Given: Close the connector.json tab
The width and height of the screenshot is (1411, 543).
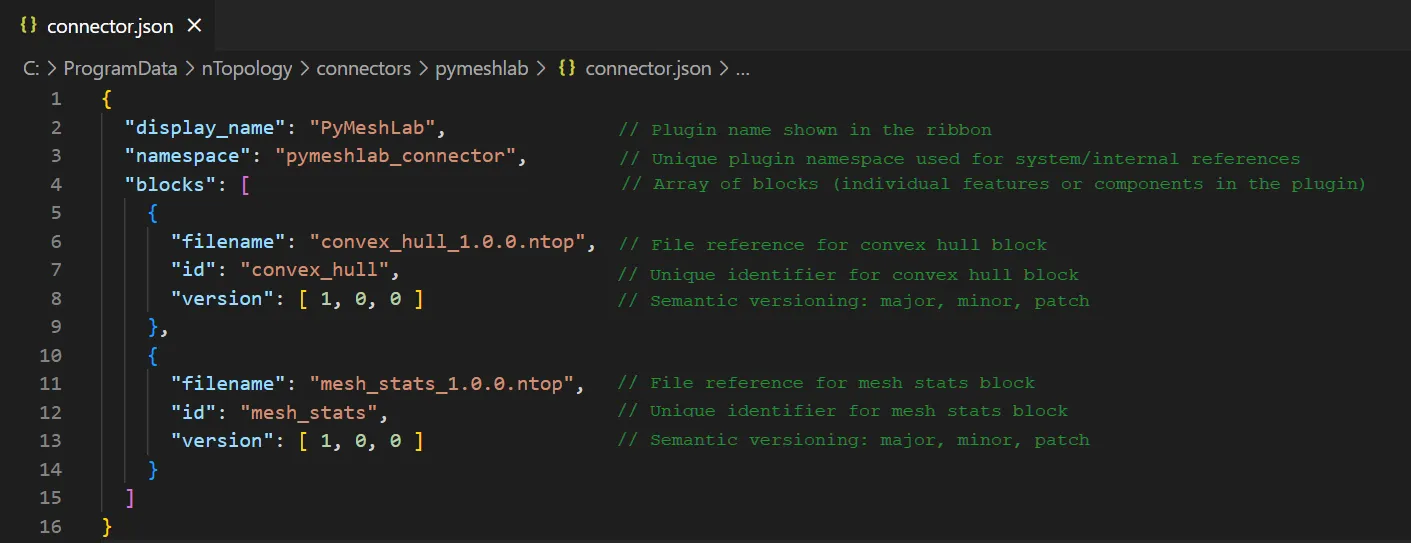Looking at the screenshot, I should click(x=195, y=25).
